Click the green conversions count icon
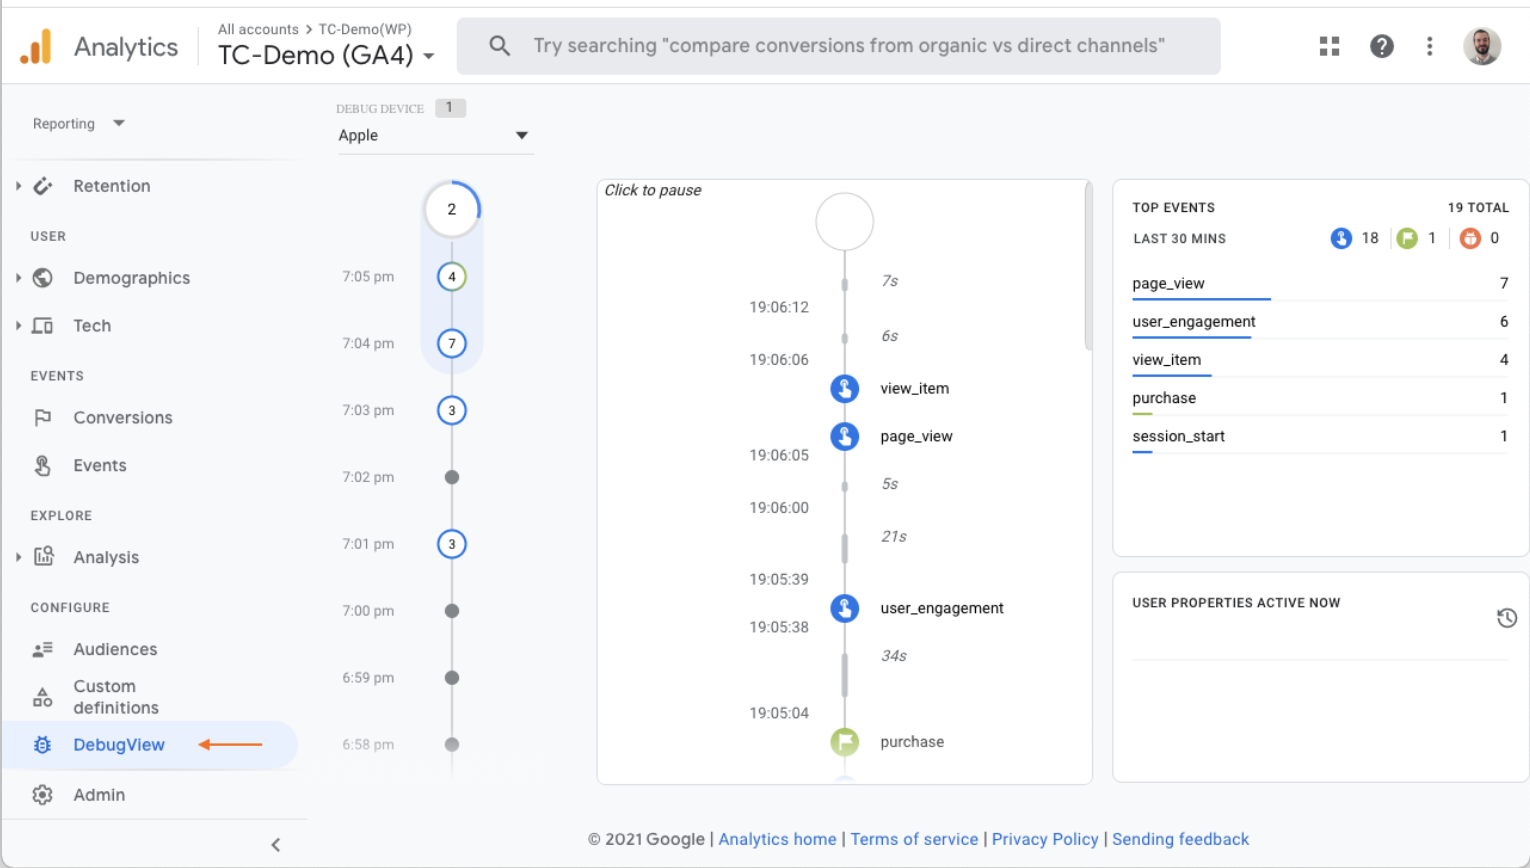The width and height of the screenshot is (1530, 868). click(x=1407, y=238)
